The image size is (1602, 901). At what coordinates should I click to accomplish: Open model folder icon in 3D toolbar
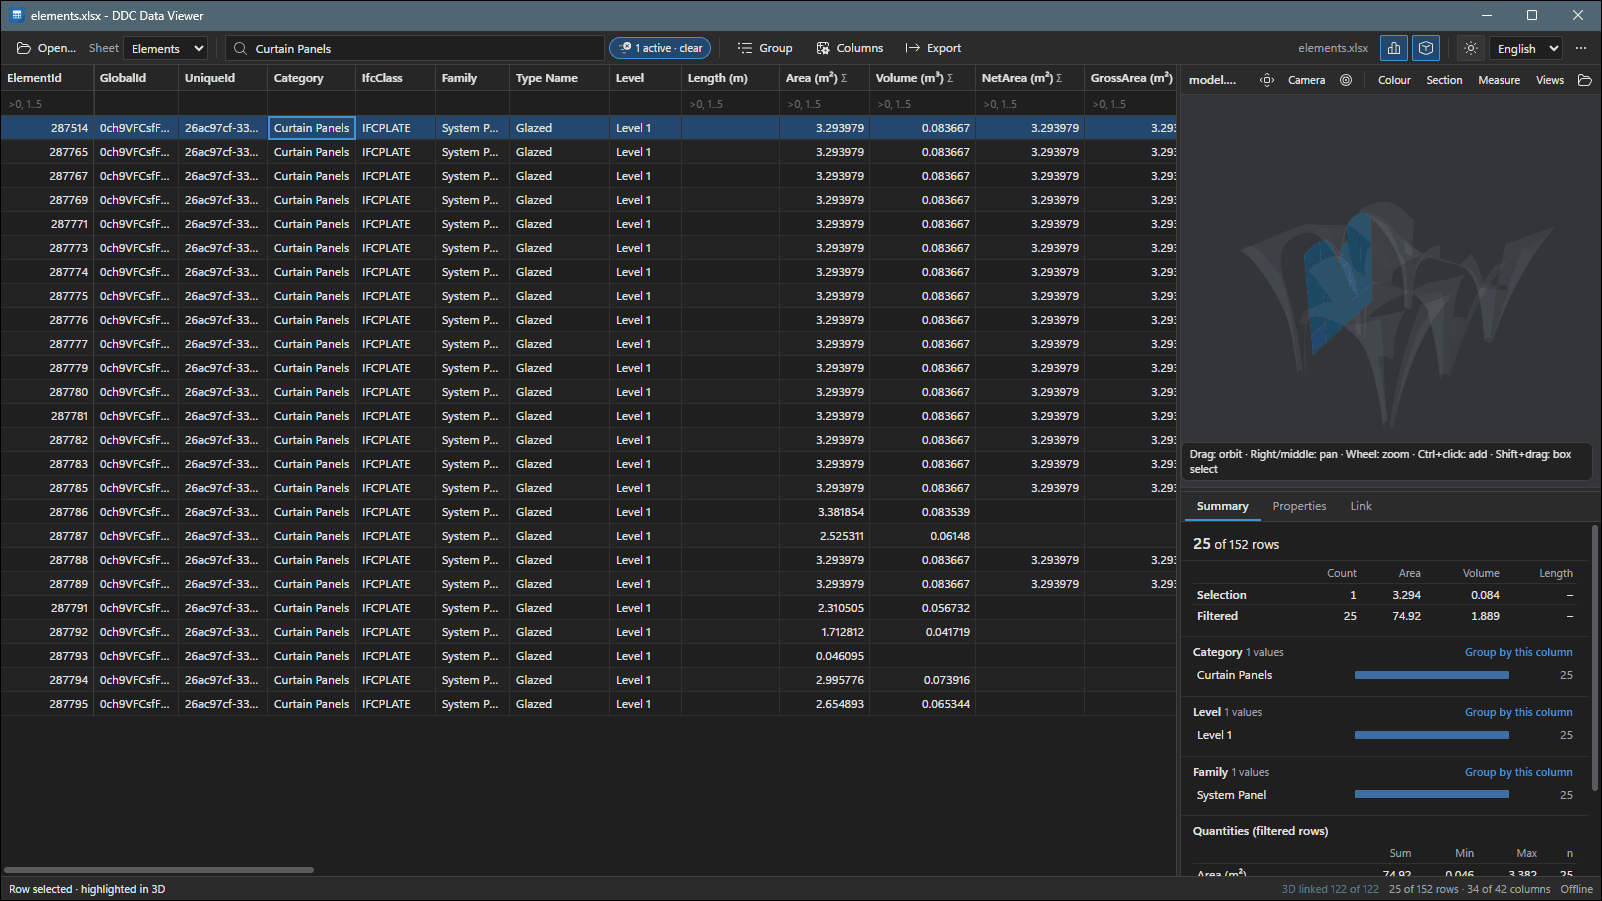coord(1585,80)
